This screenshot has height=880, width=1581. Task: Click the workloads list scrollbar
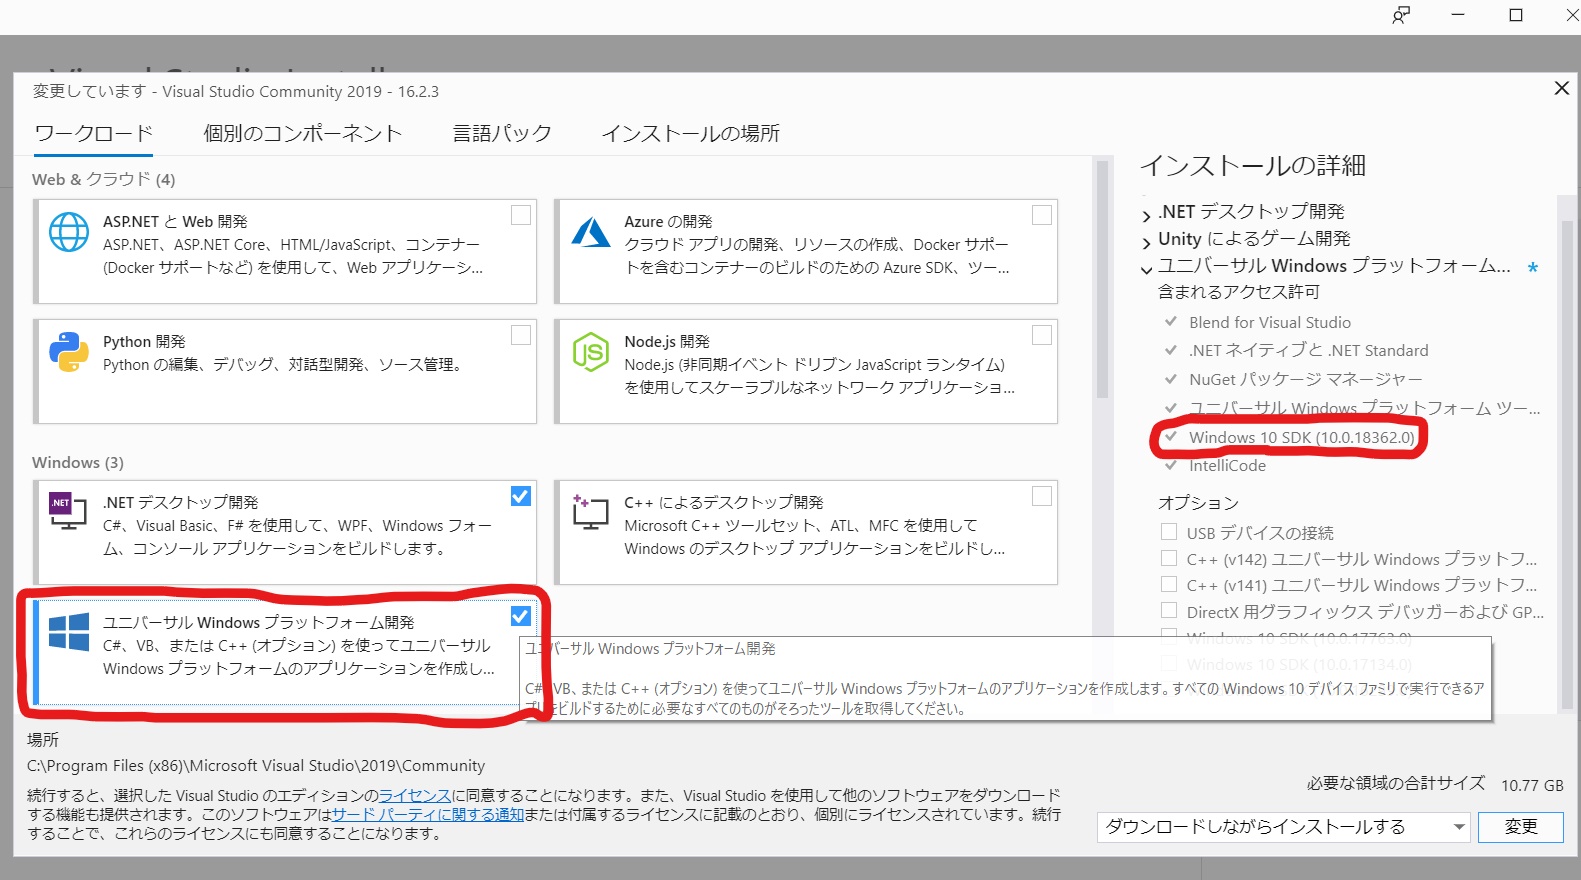point(1103,280)
